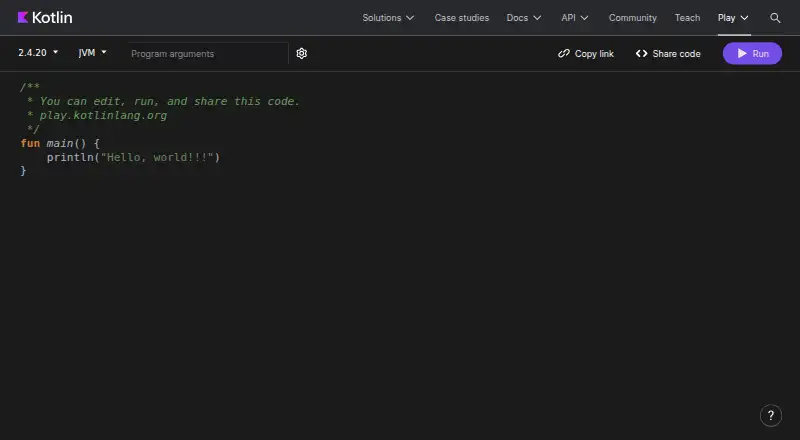
Task: Open Kotlin version 2.4.20 dropdown
Action: click(38, 53)
